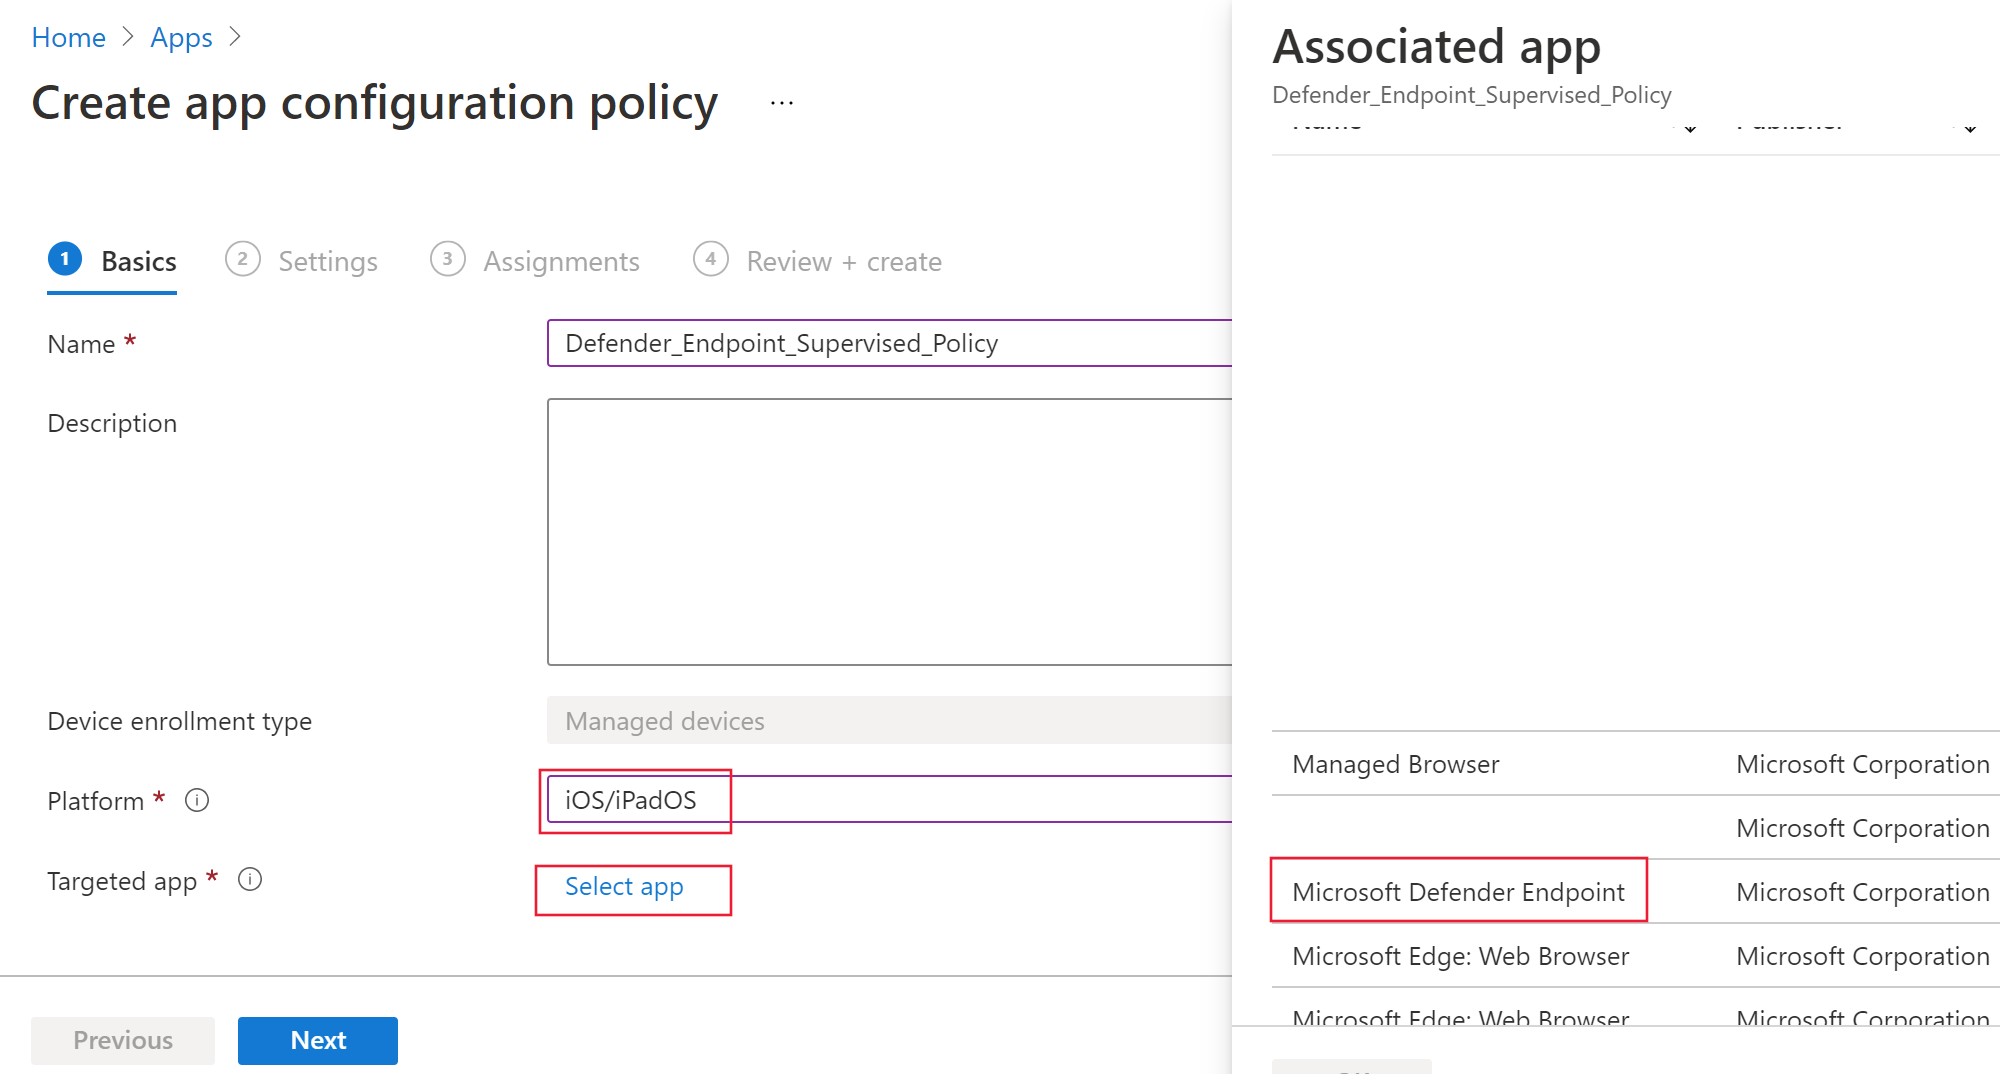The height and width of the screenshot is (1074, 2000).
Task: Show the Targeted app info tooltip icon
Action: coord(250,879)
